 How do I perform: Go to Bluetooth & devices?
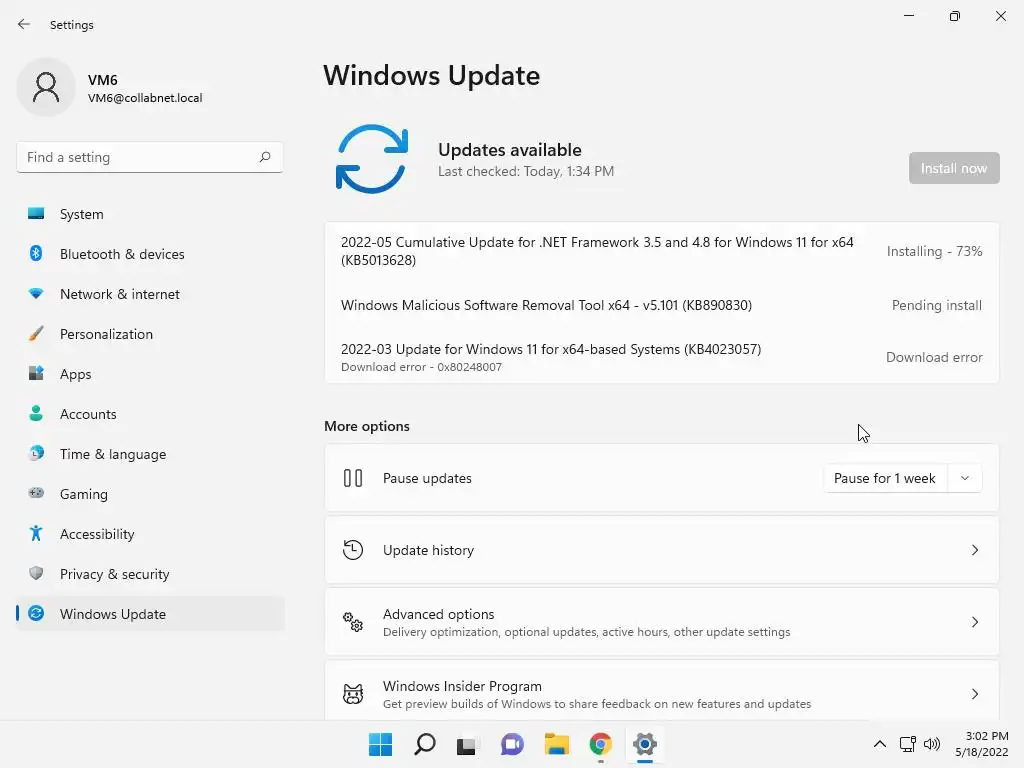150,254
